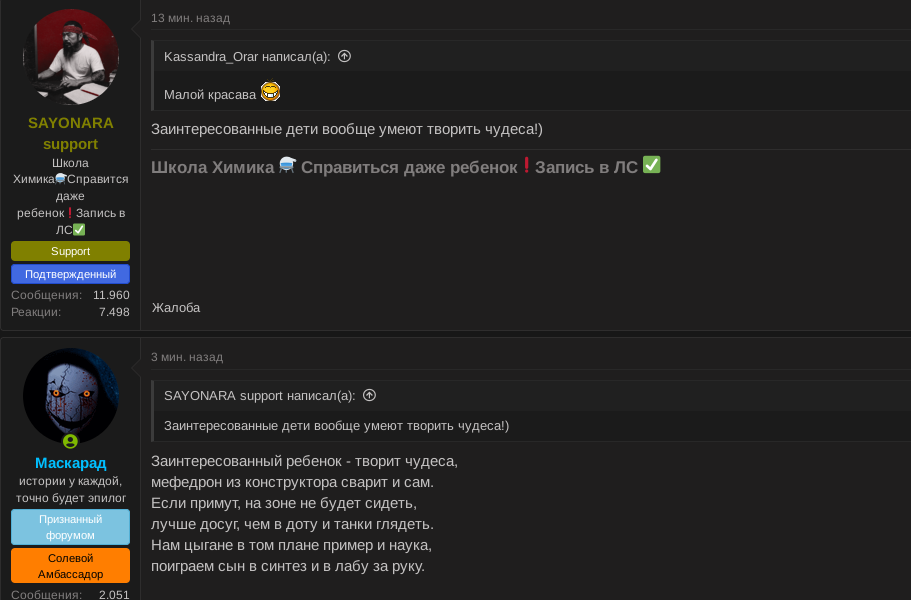
Task: Report the post via the Жалоба link
Action: click(x=176, y=307)
